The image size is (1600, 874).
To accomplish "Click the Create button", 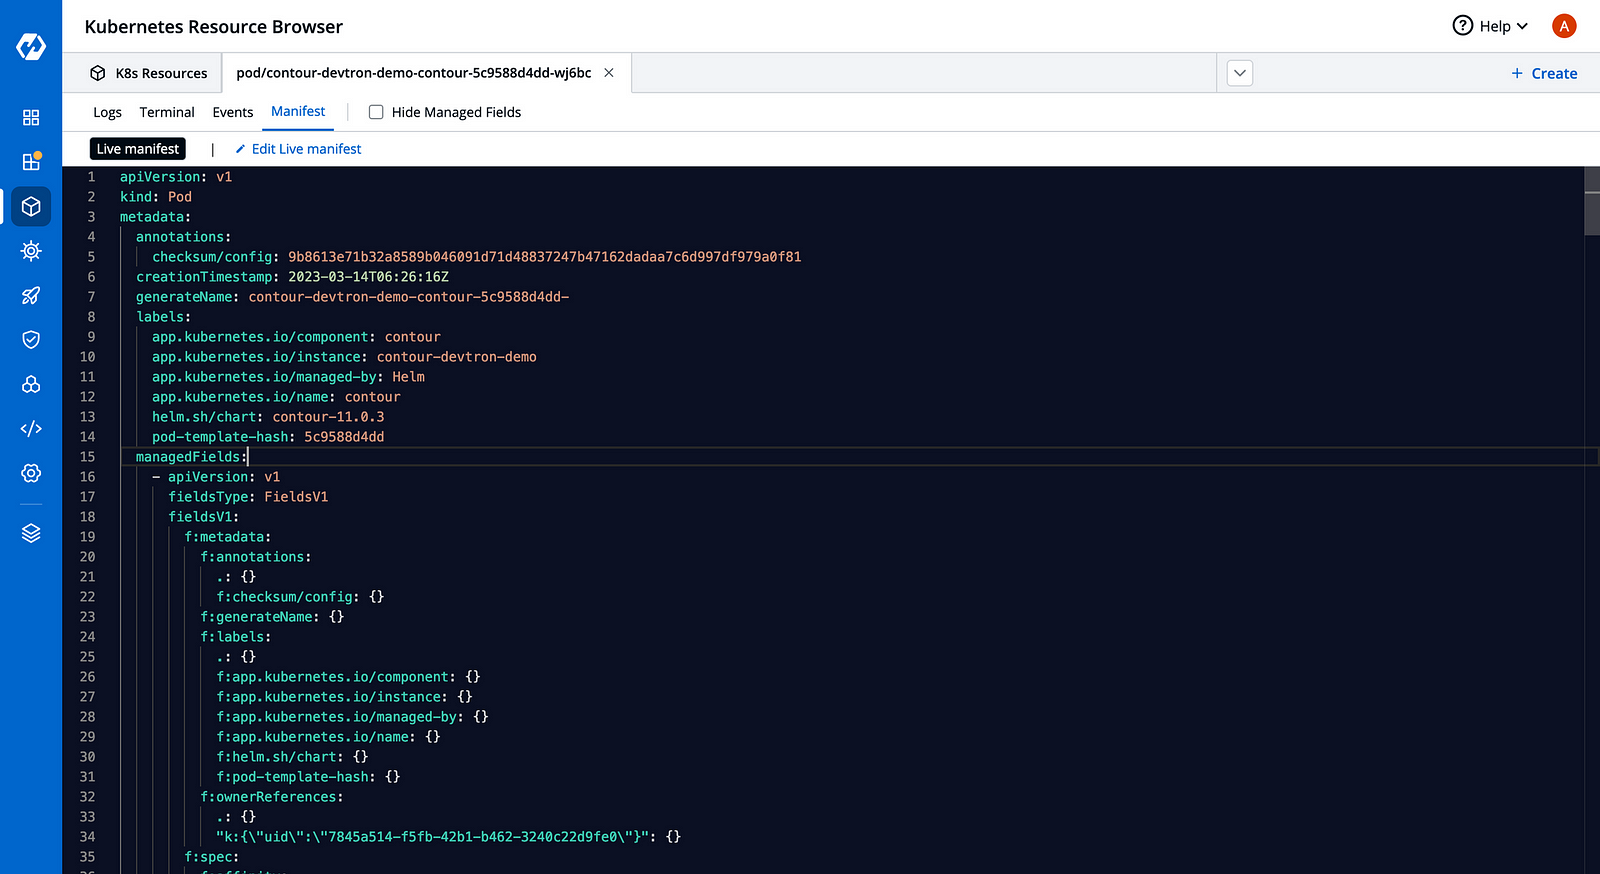I will pyautogui.click(x=1544, y=73).
